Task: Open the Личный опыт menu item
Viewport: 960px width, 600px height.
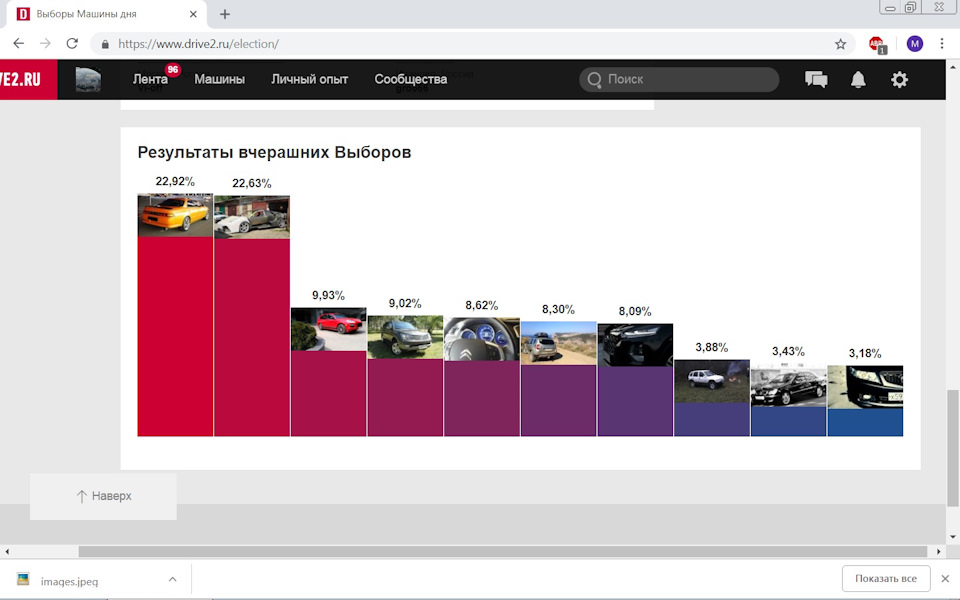Action: (x=309, y=79)
